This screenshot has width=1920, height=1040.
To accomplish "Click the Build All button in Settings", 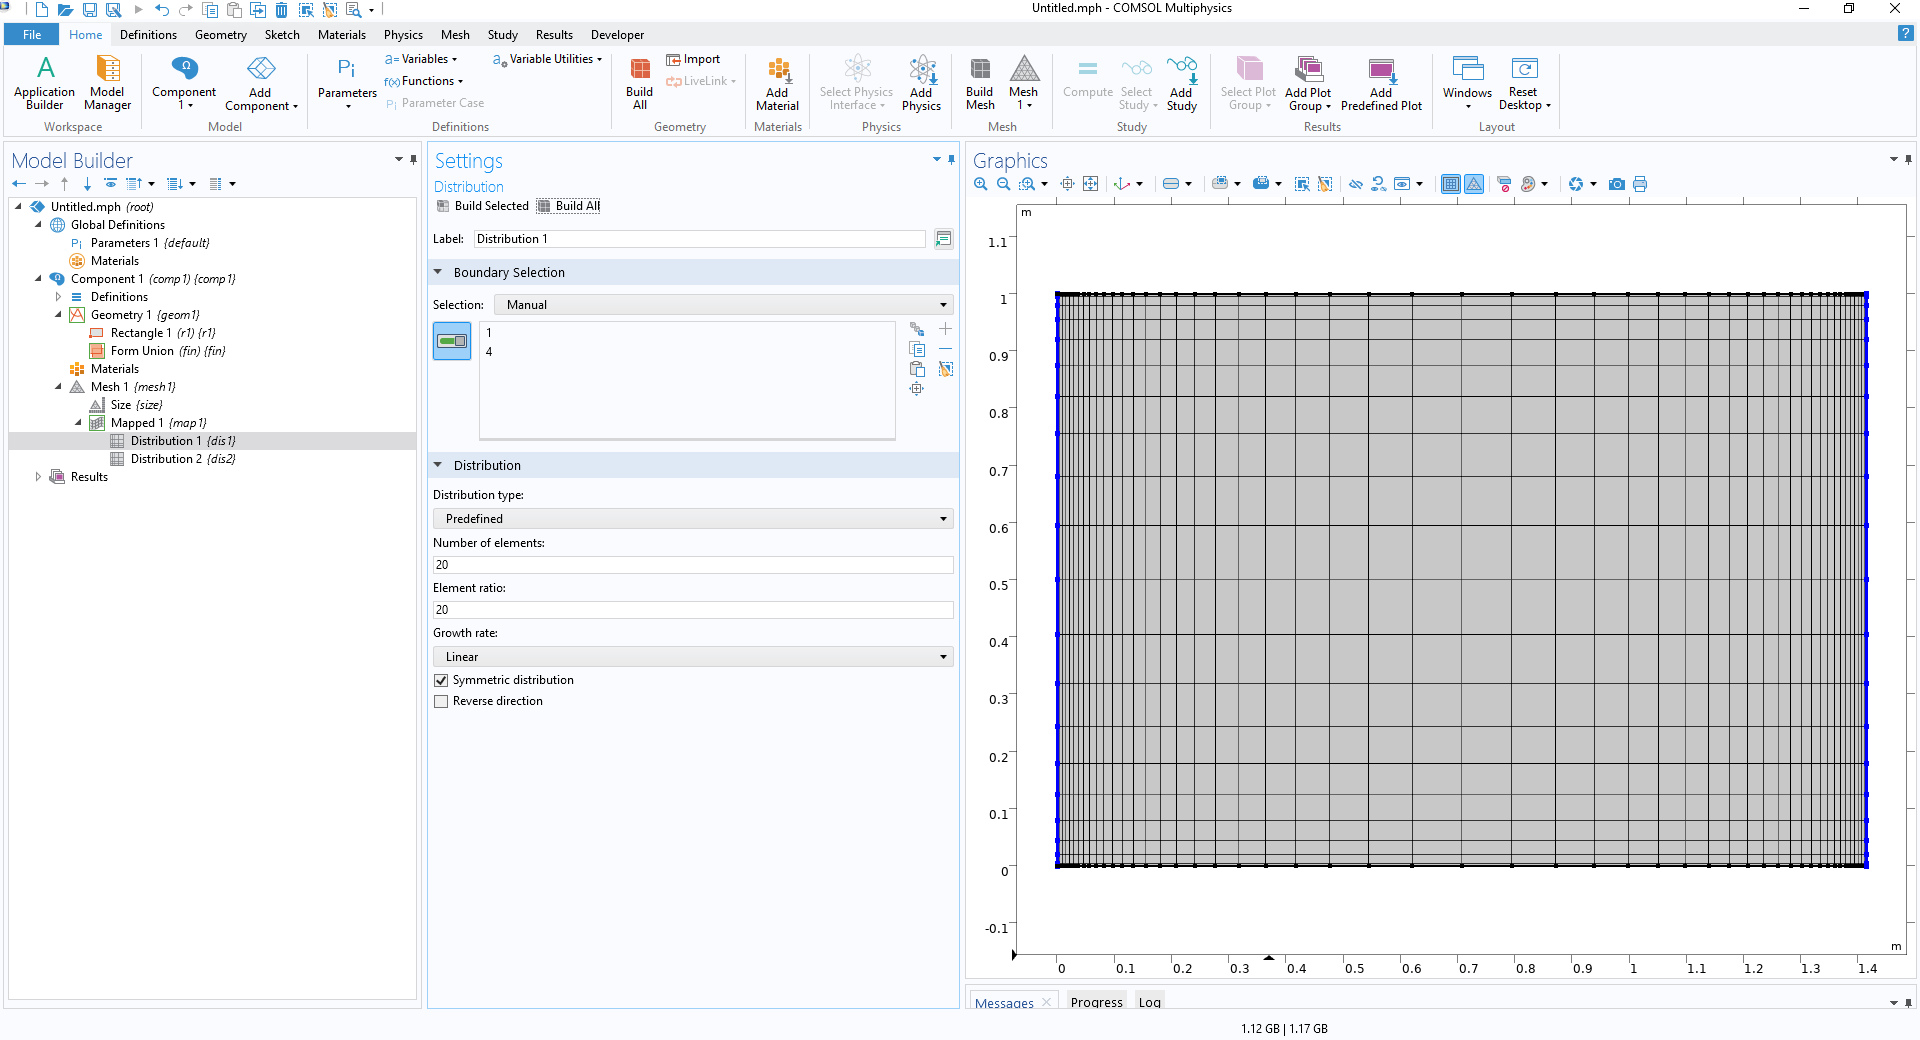I will [x=568, y=206].
